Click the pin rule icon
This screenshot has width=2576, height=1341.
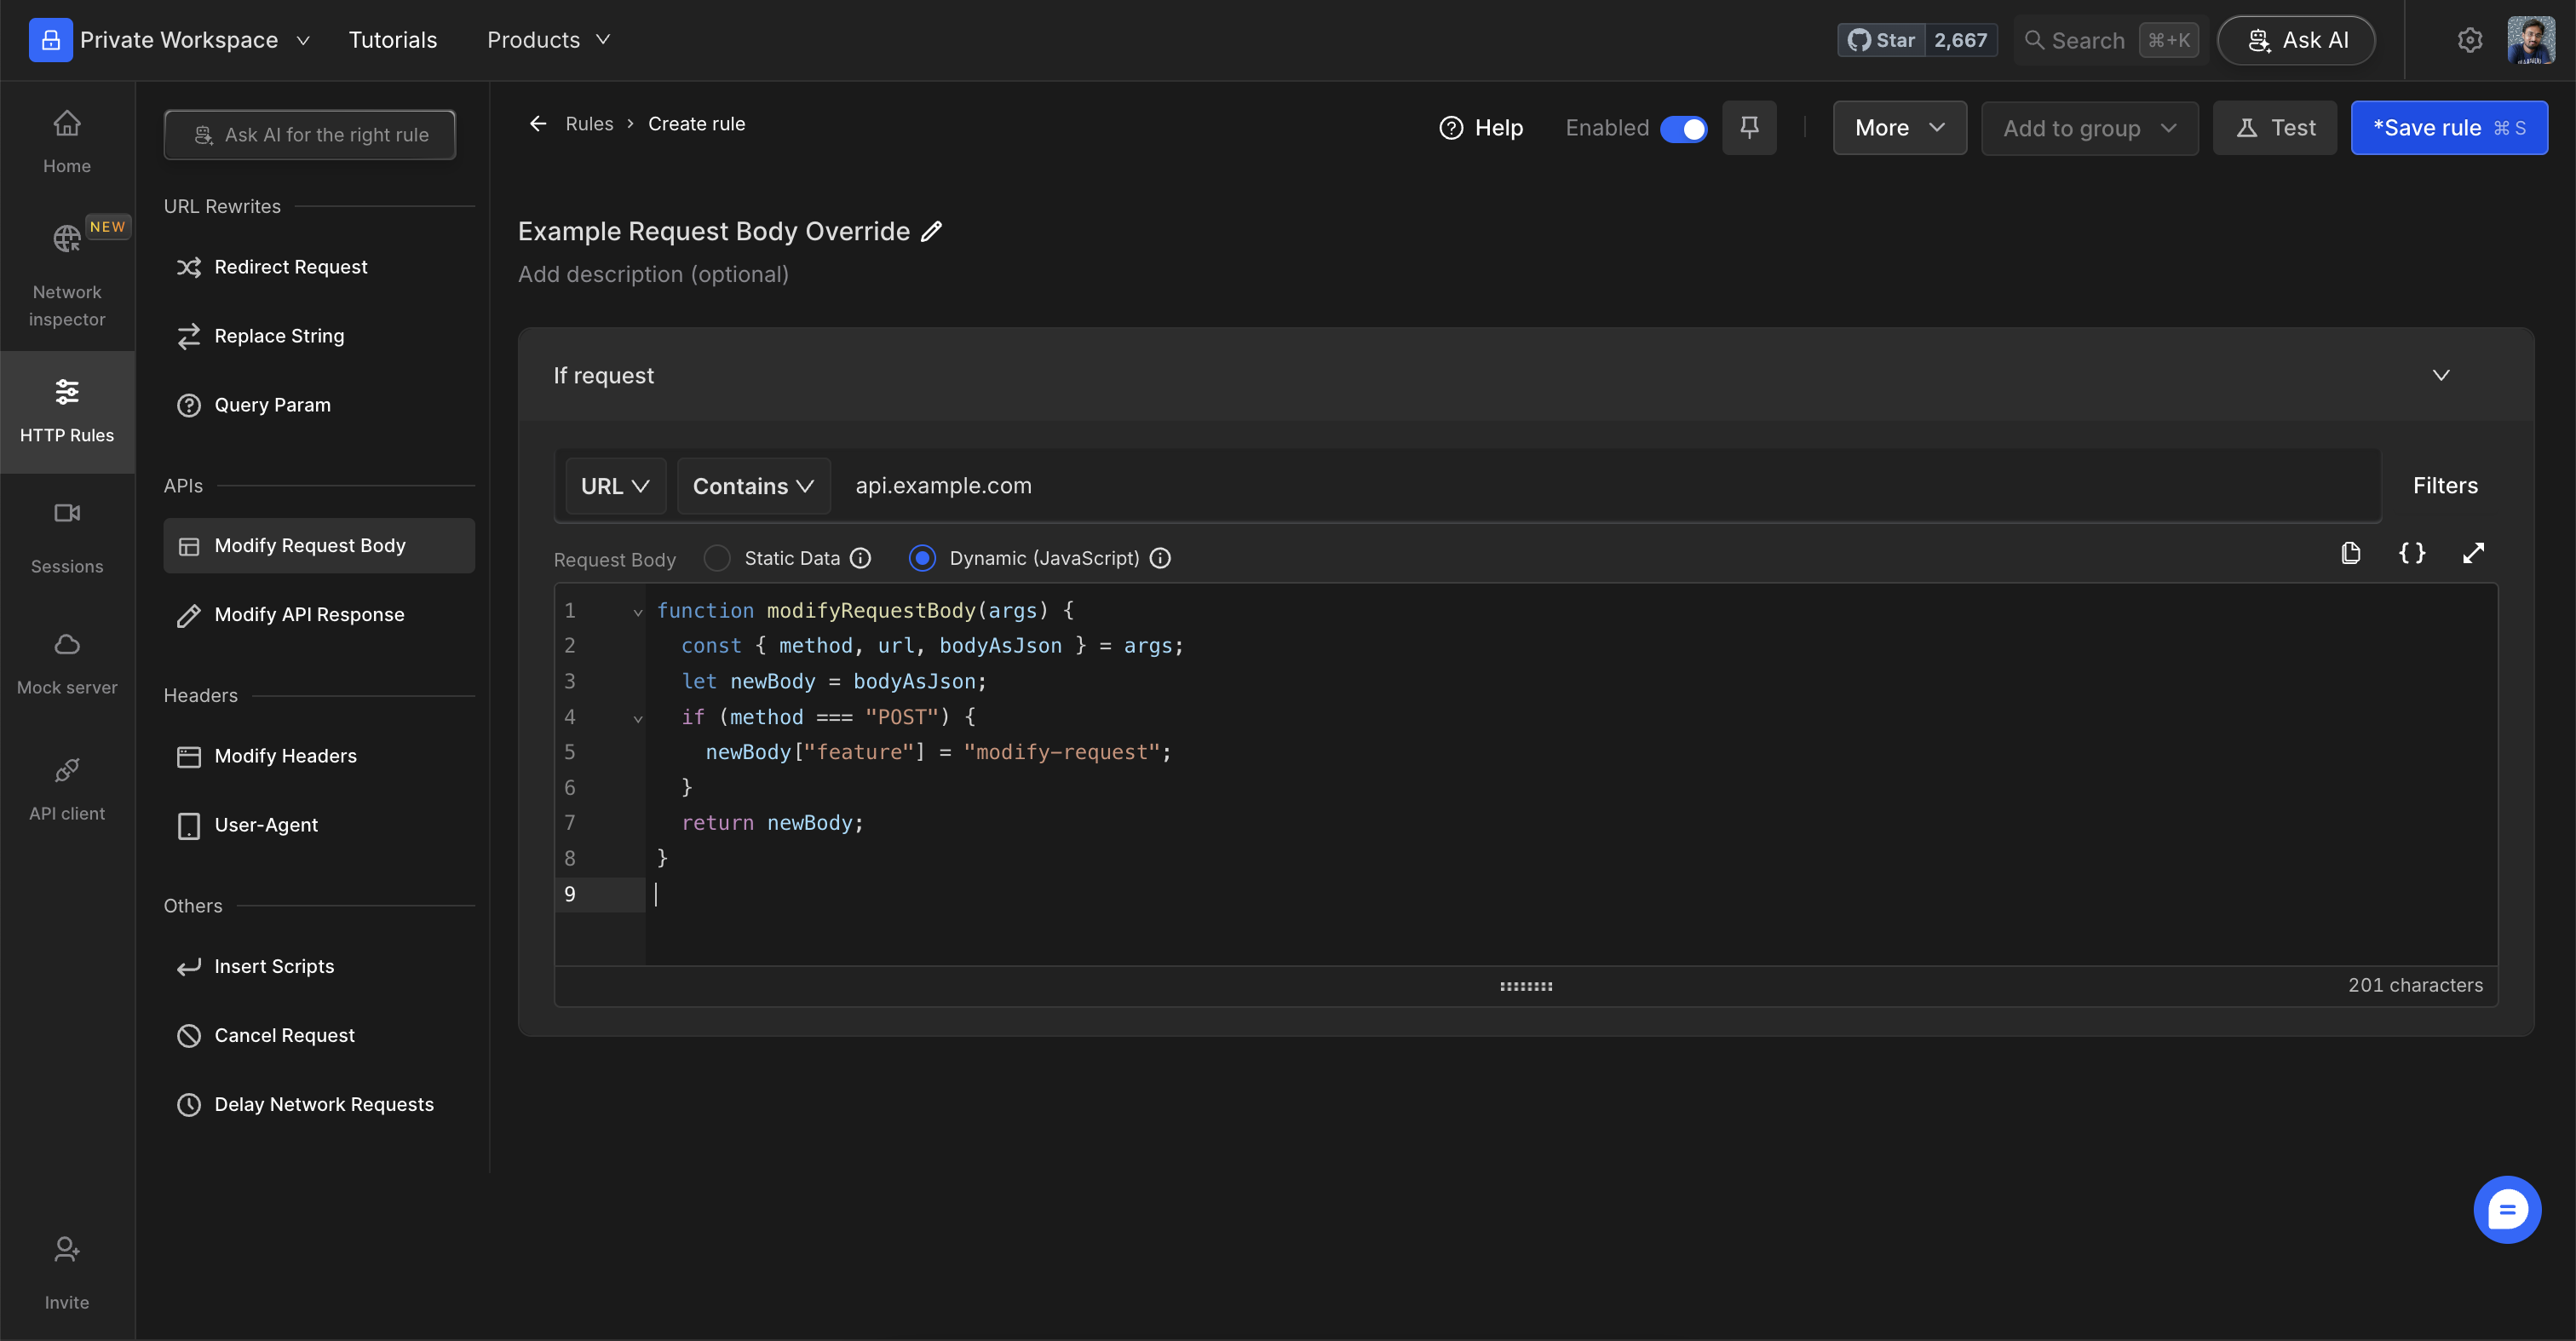1749,127
